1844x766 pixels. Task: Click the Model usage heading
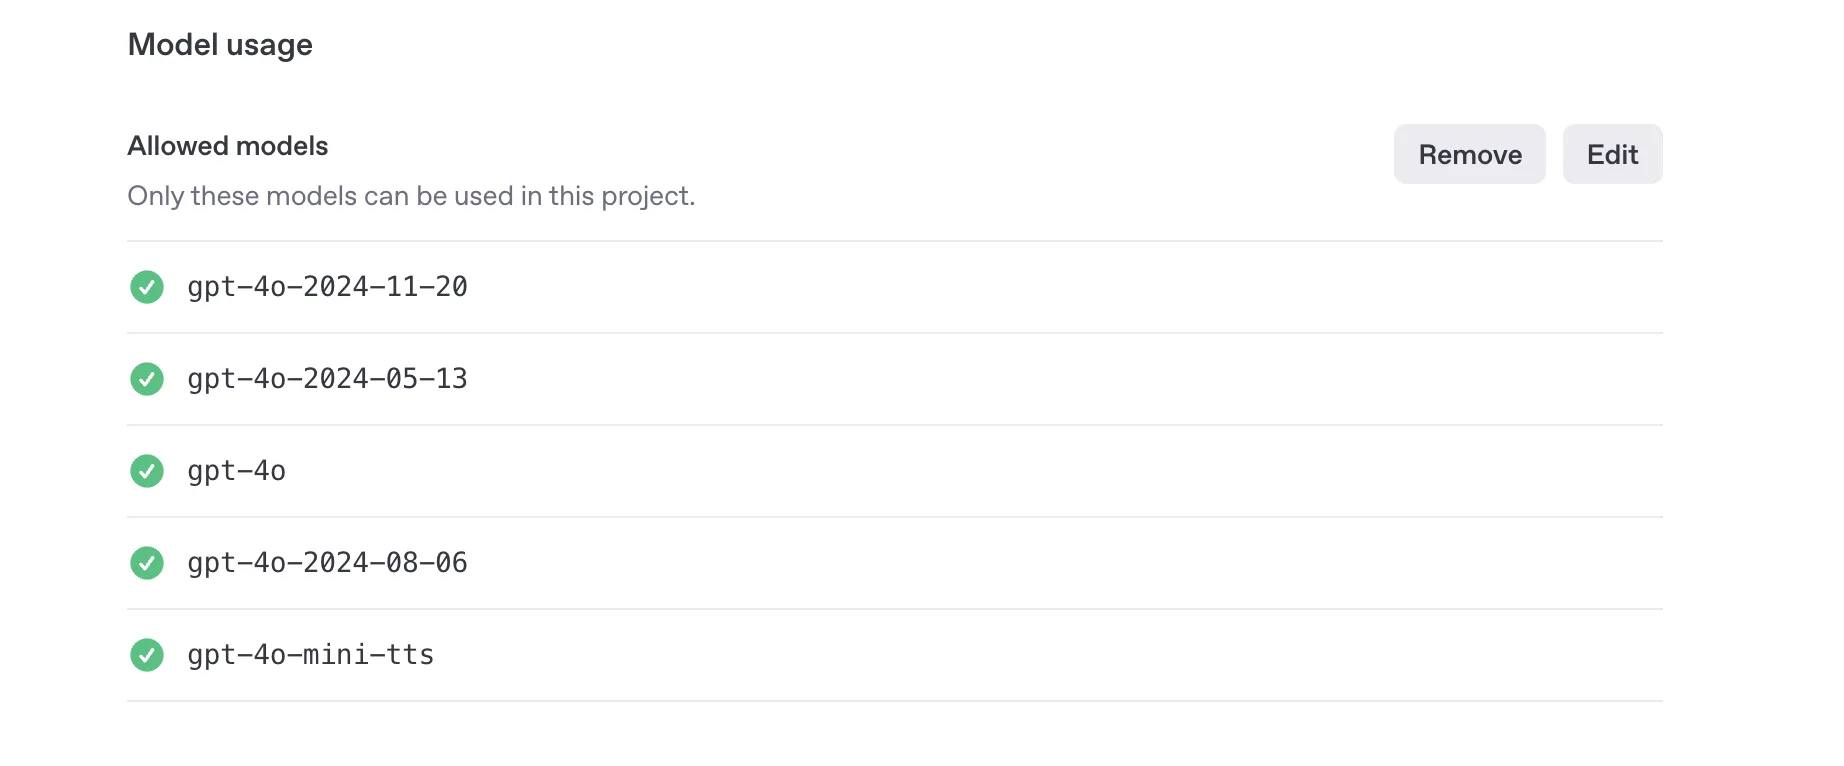[220, 45]
